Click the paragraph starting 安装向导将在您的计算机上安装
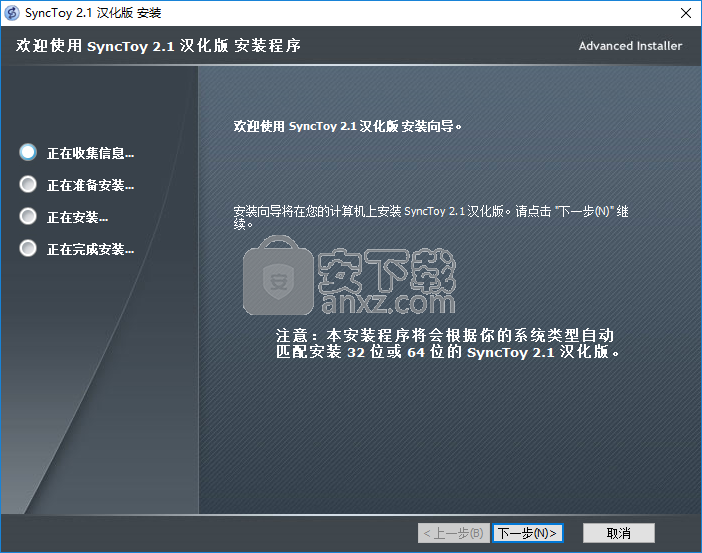702x553 pixels. (431, 217)
